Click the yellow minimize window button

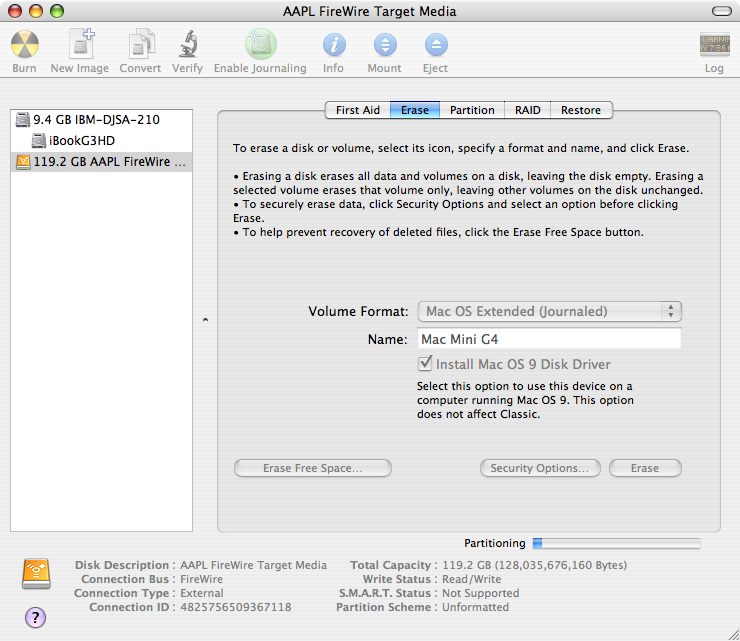click(36, 11)
